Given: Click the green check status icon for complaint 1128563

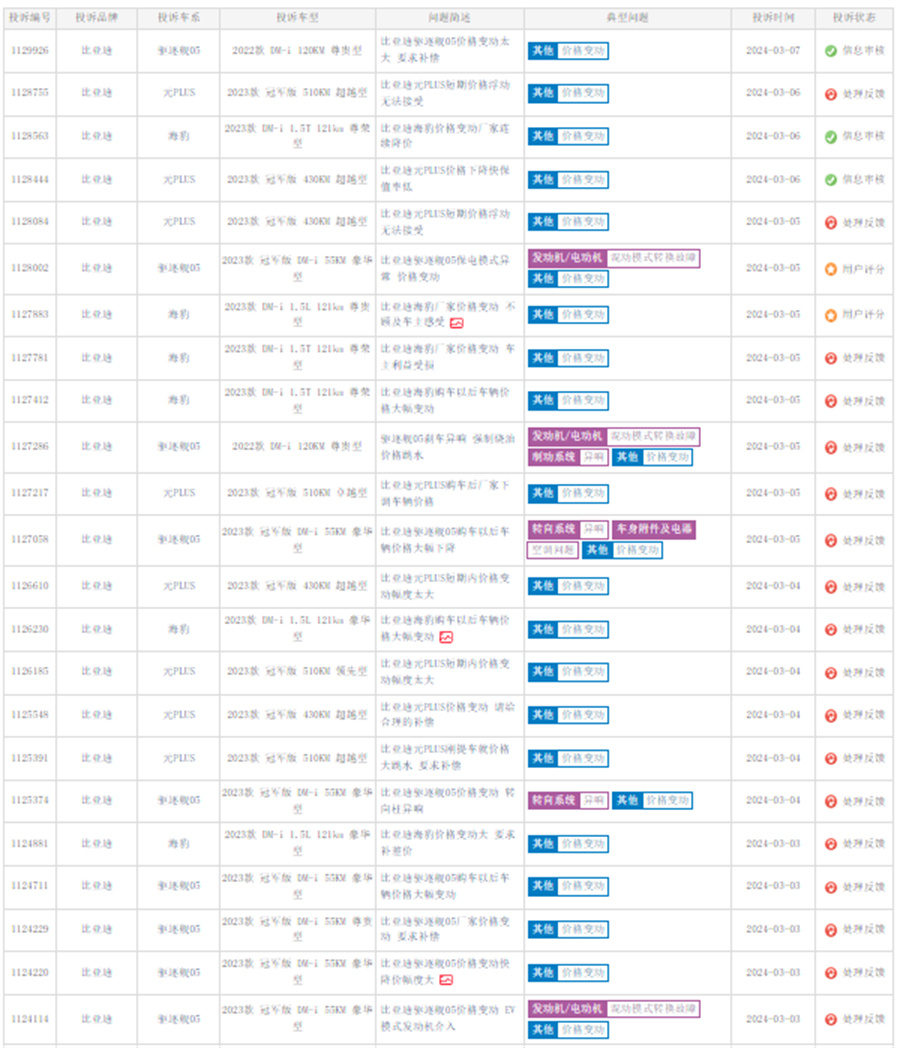Looking at the screenshot, I should click(x=831, y=136).
